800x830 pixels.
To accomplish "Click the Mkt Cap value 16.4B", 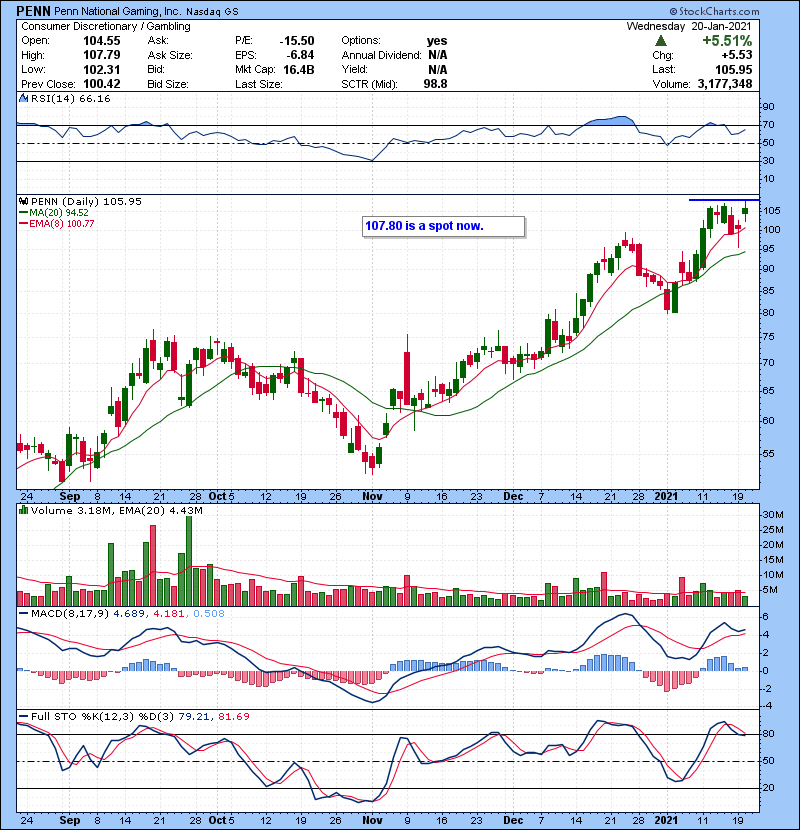I will click(x=299, y=69).
